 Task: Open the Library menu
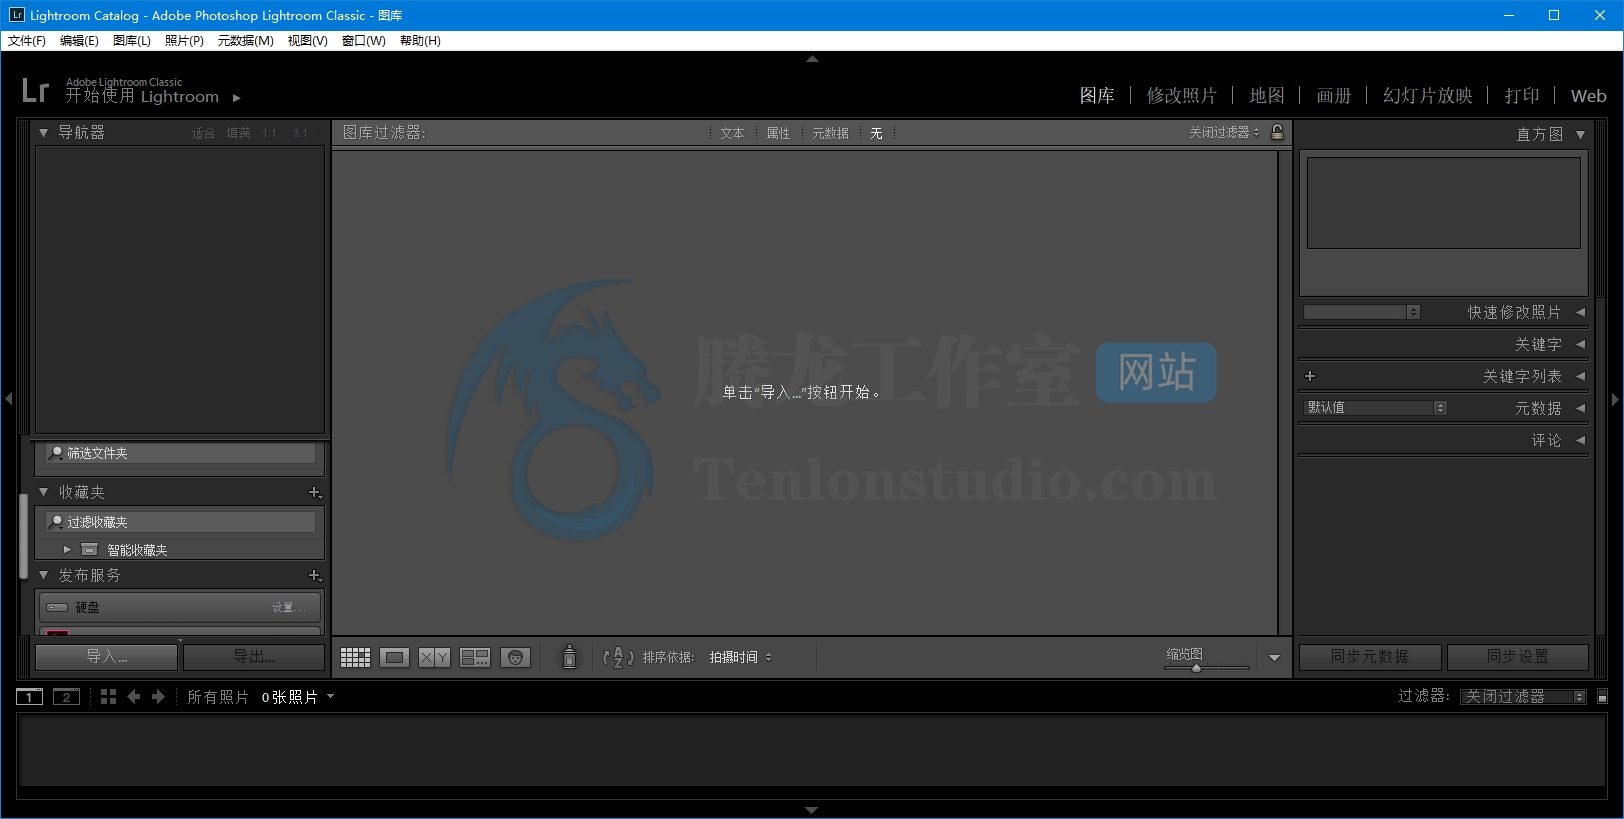tap(132, 41)
